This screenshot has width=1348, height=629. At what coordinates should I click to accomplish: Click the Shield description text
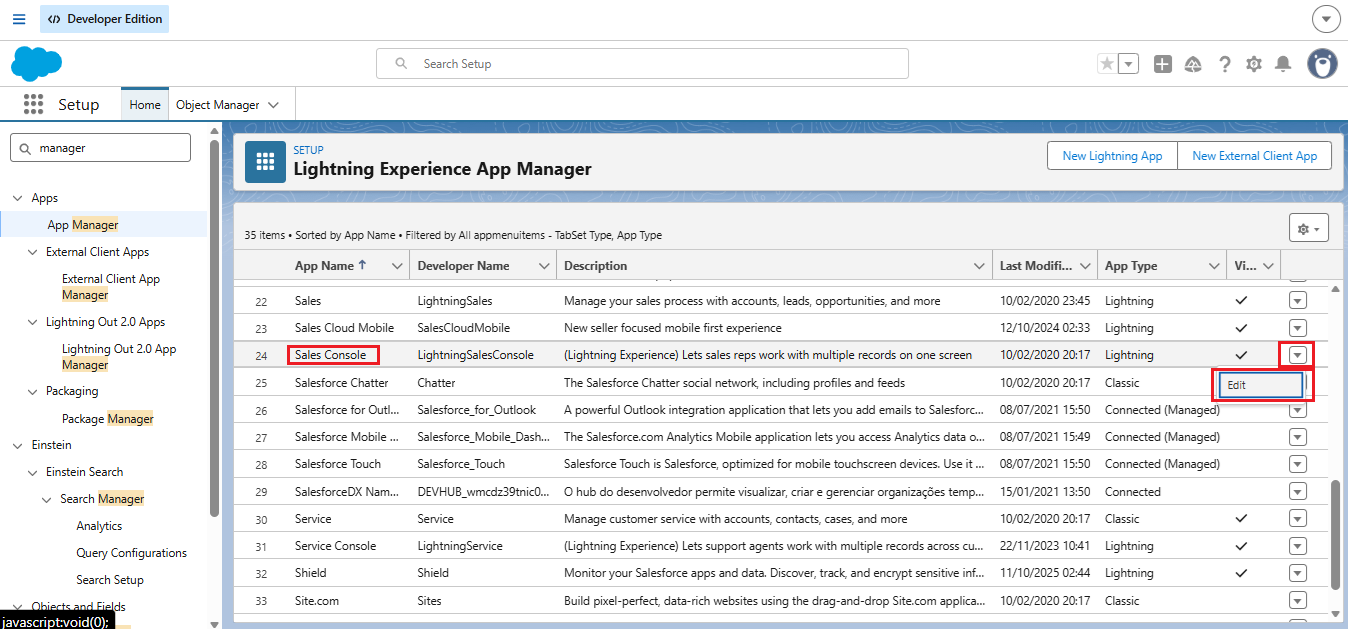[773, 573]
